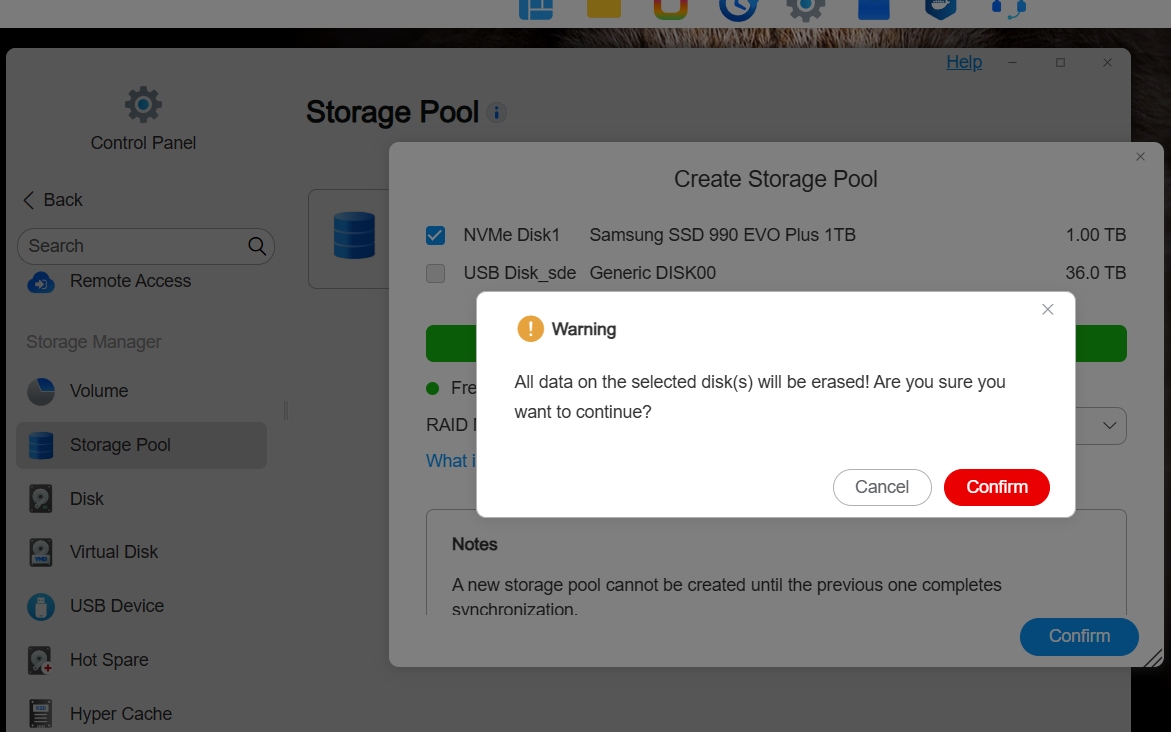Click the Volume pie chart icon
The width and height of the screenshot is (1171, 732).
coord(41,391)
